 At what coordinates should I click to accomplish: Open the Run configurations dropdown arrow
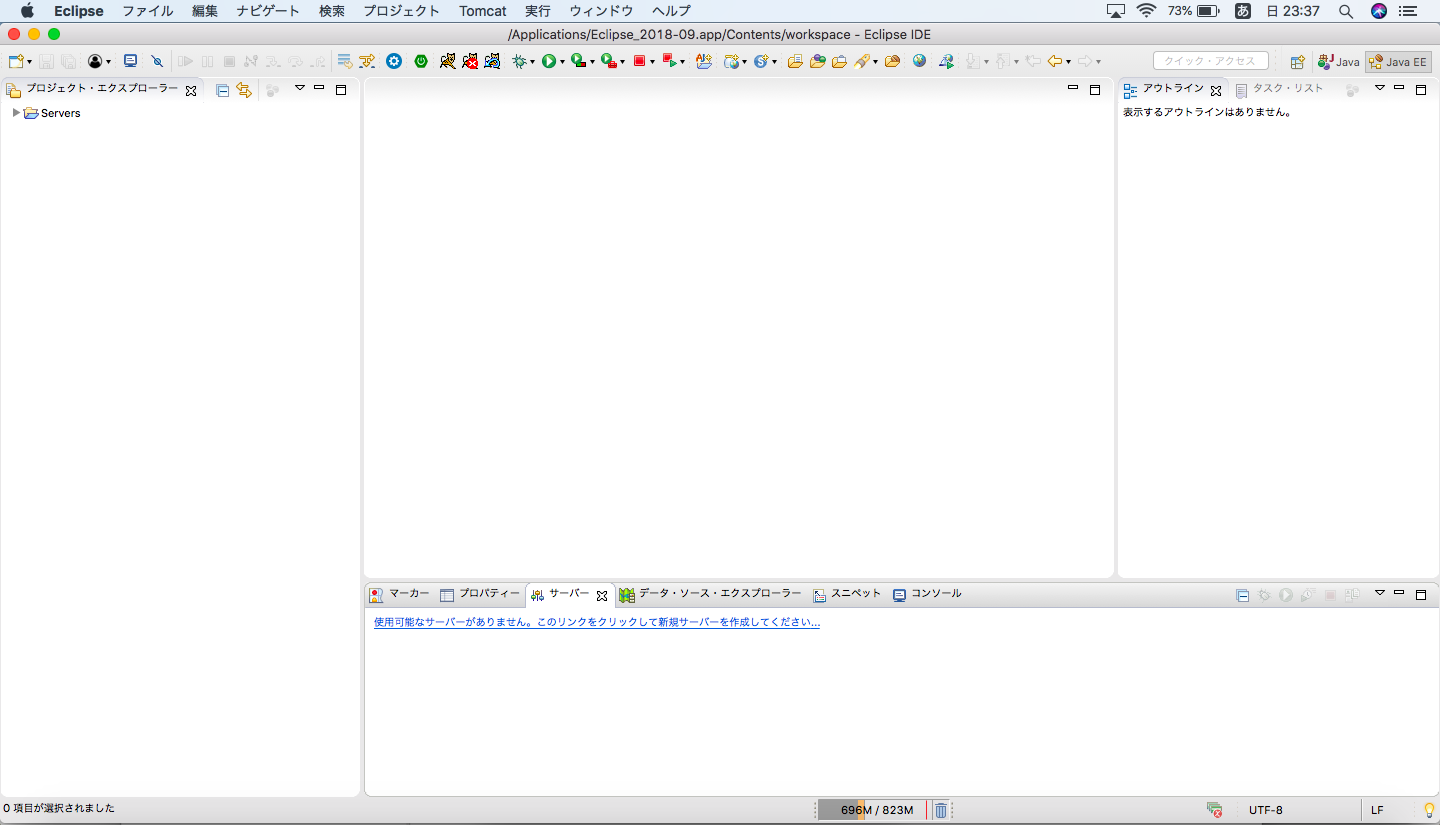coord(562,62)
